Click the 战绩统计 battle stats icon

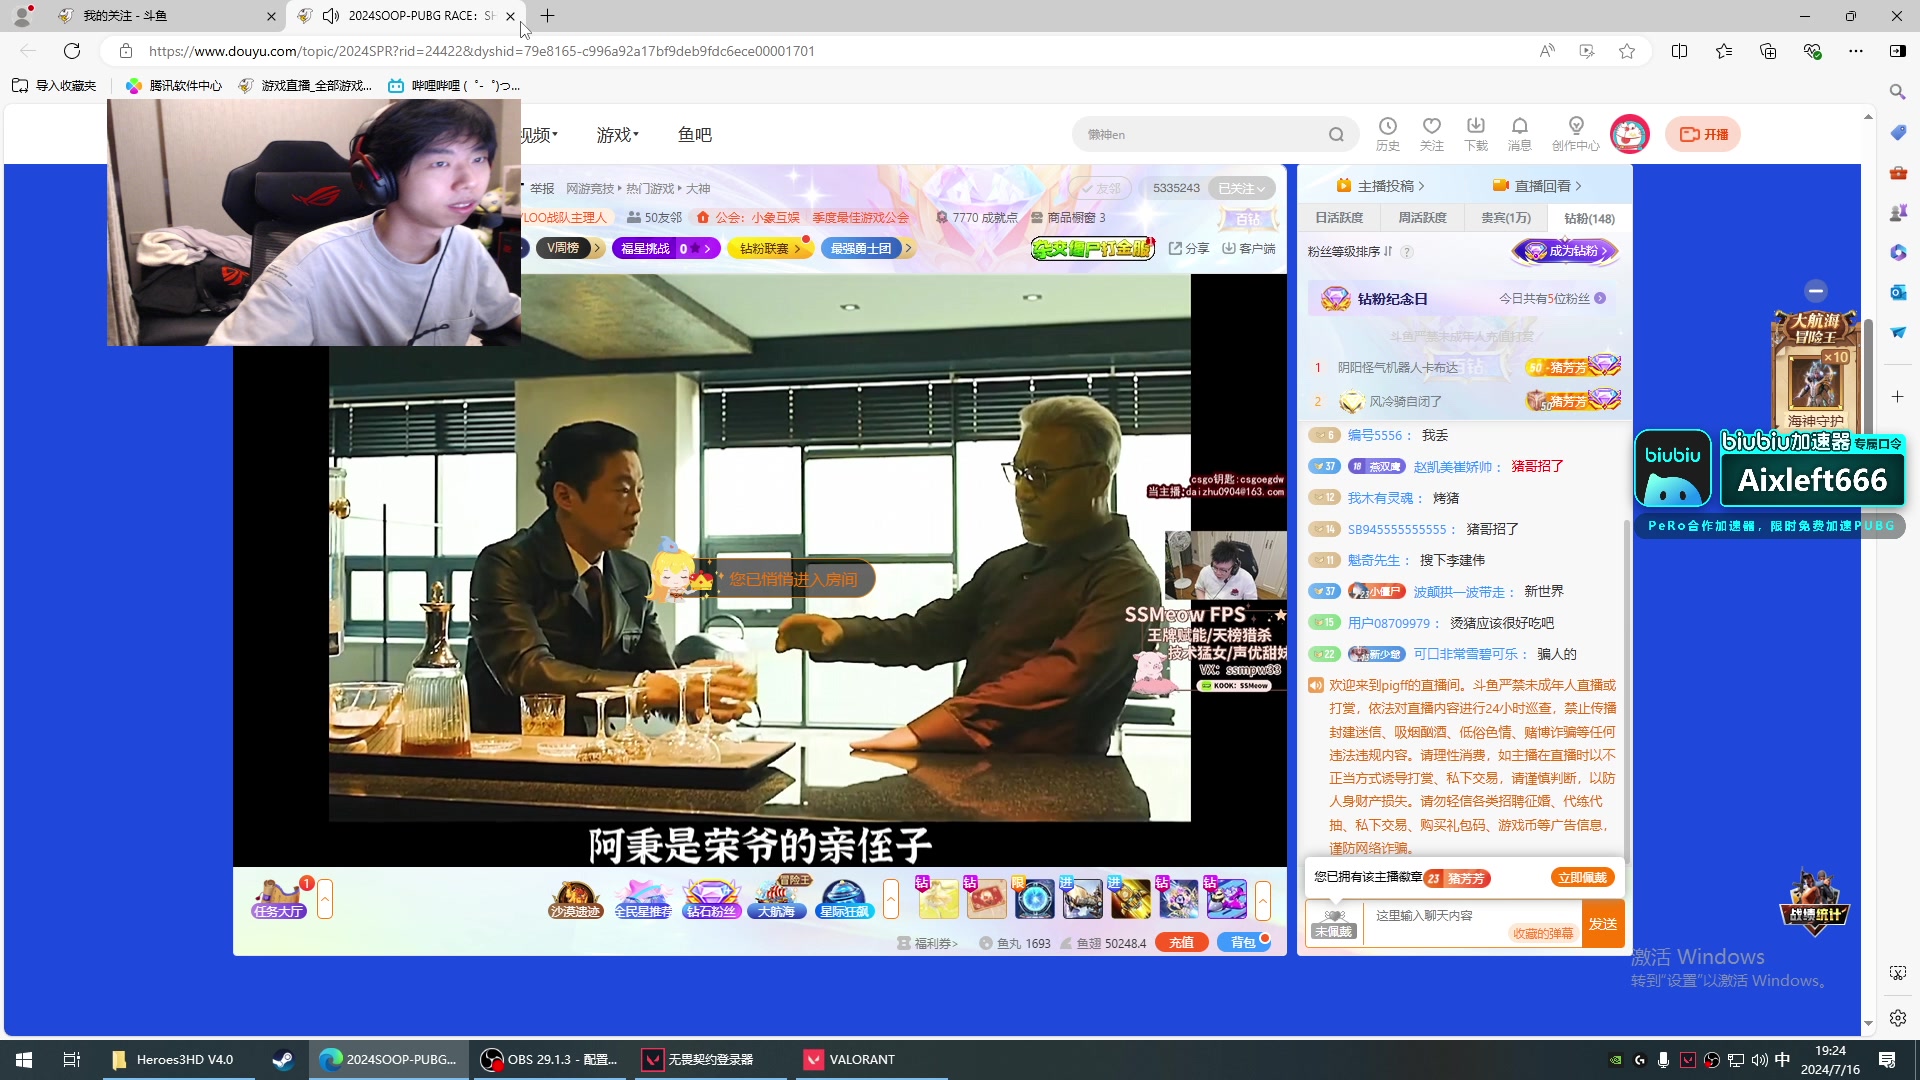(x=1815, y=903)
